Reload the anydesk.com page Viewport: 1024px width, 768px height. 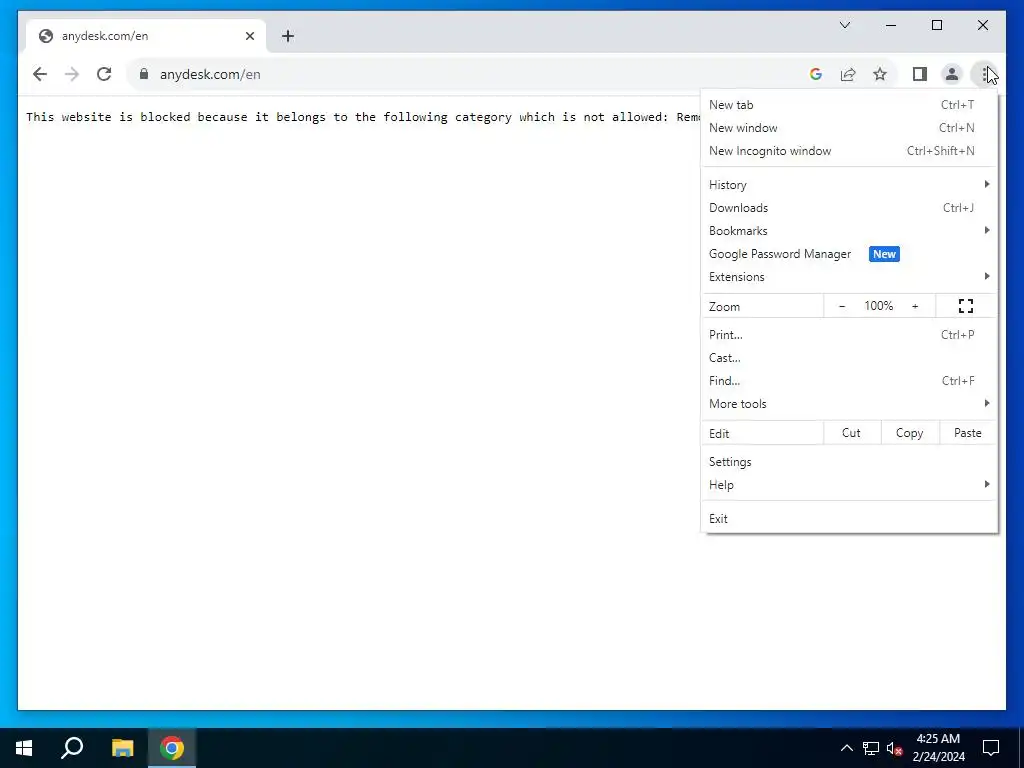click(104, 74)
